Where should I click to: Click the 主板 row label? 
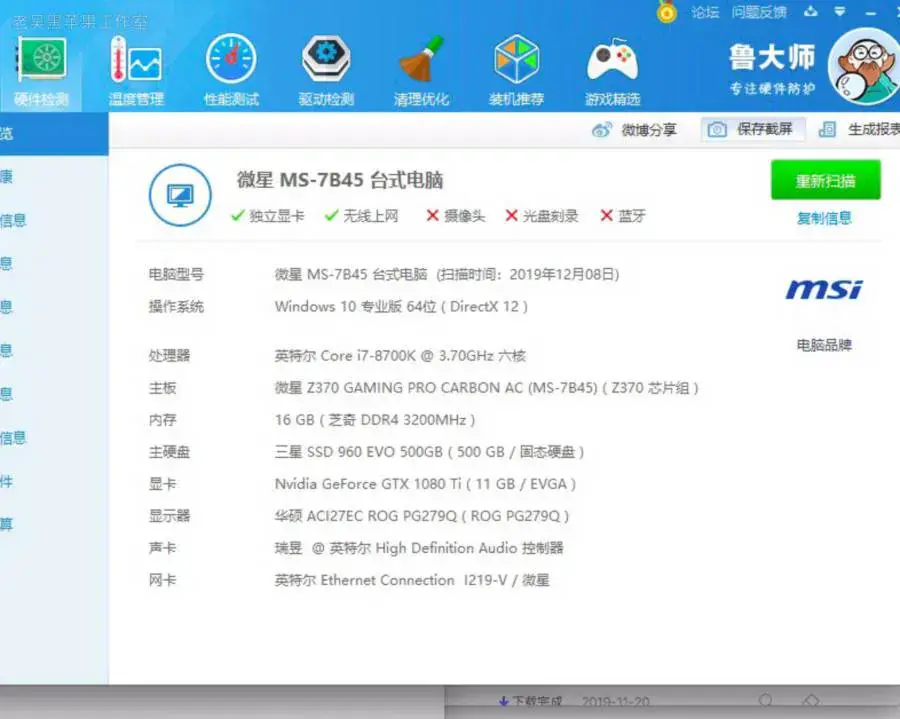click(162, 388)
